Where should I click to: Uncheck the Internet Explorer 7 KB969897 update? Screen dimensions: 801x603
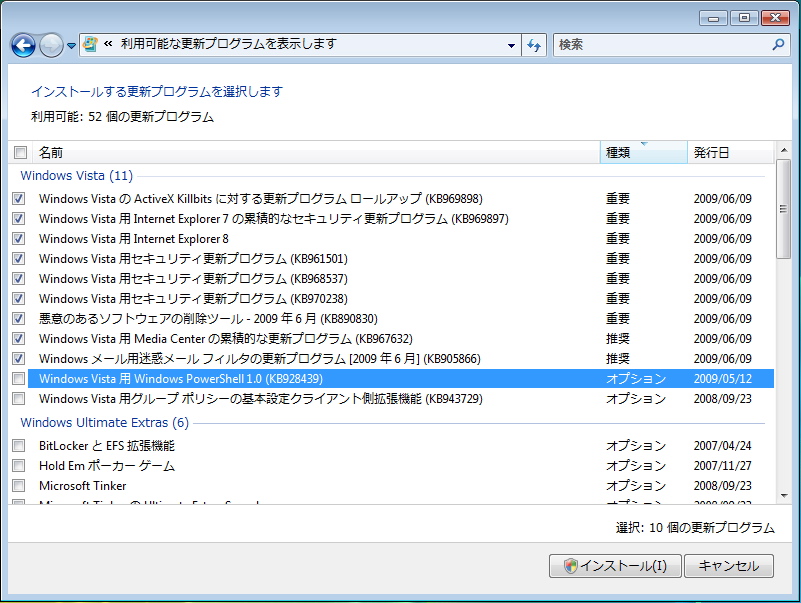pos(19,219)
